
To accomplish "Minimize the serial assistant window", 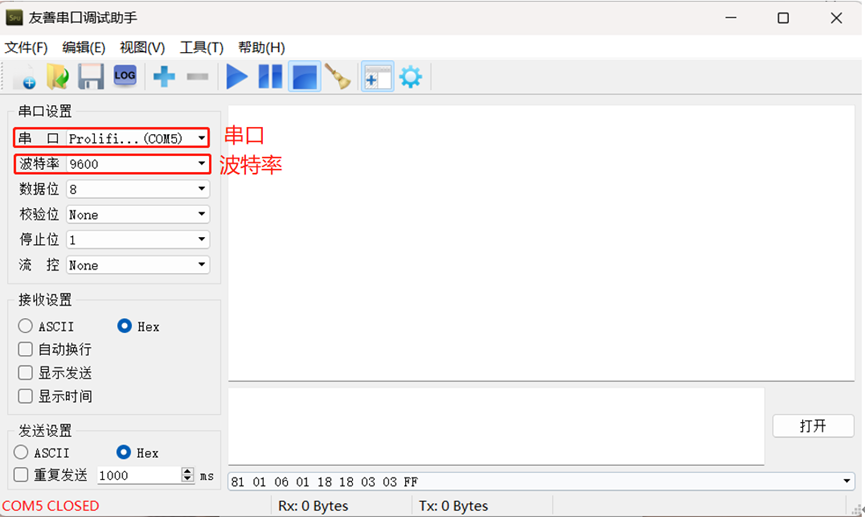I will pos(731,18).
